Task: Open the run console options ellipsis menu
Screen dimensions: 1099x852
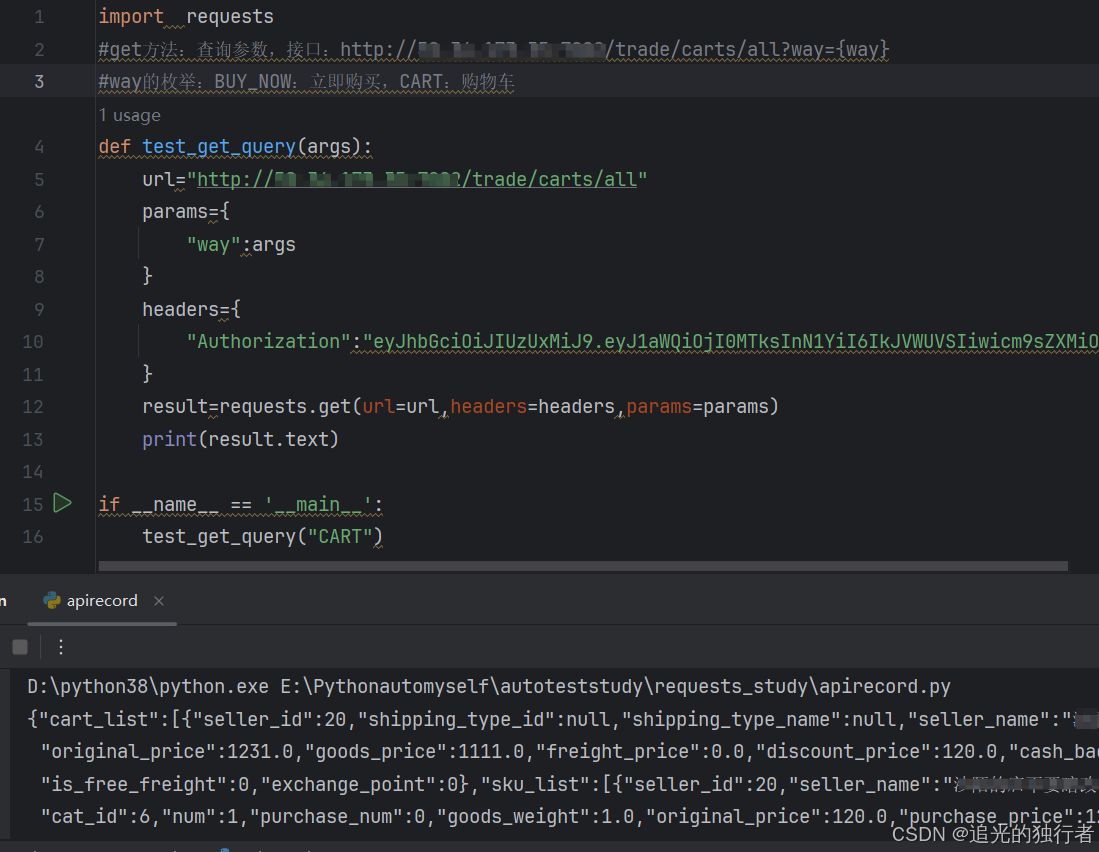Action: [61, 647]
